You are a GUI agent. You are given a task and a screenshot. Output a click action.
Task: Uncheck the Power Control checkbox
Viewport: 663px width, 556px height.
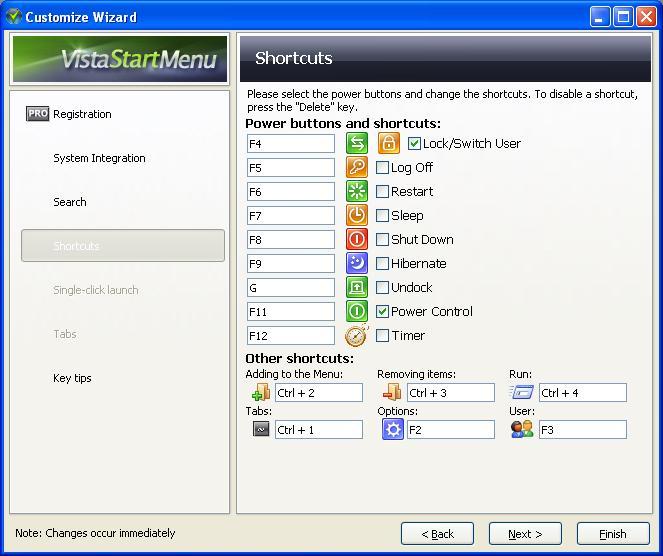(x=382, y=312)
